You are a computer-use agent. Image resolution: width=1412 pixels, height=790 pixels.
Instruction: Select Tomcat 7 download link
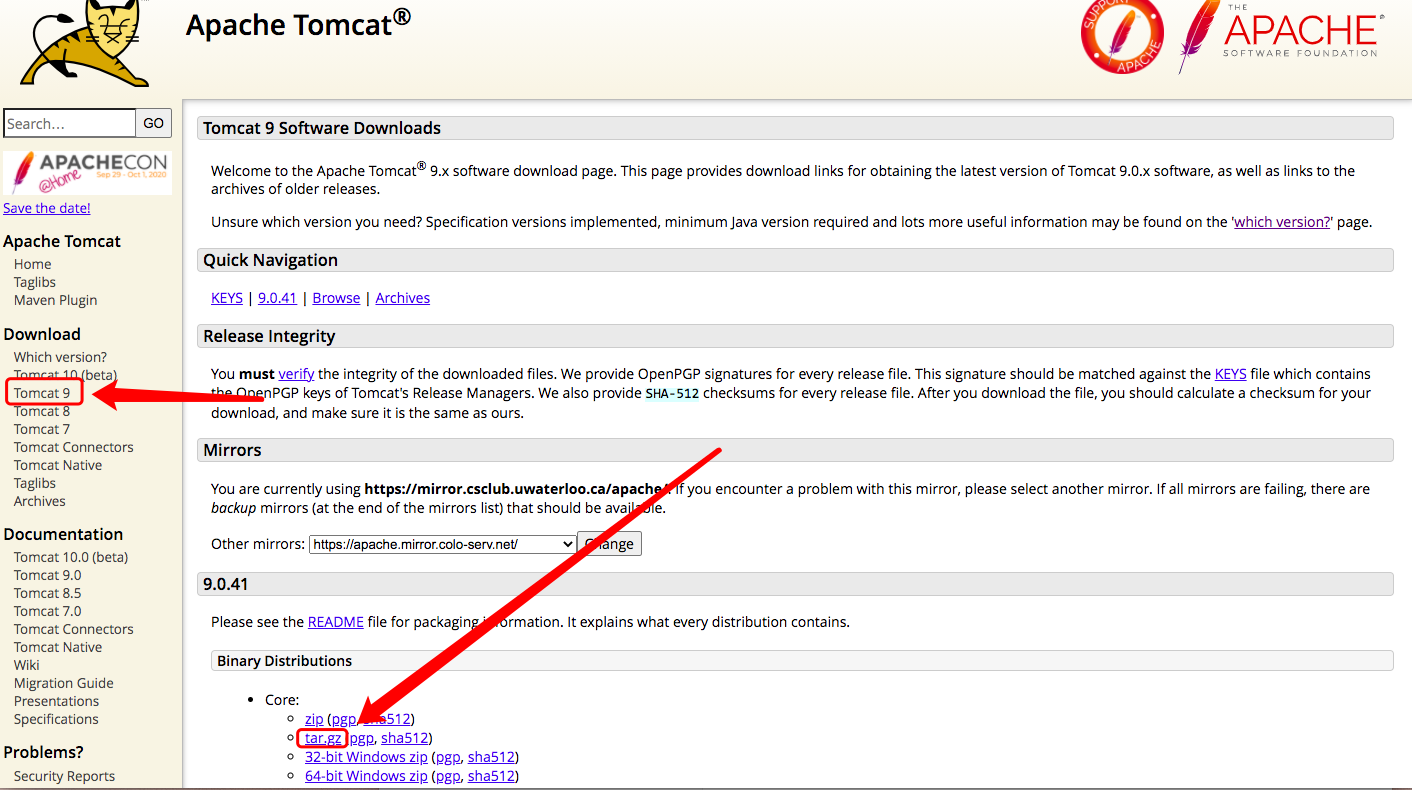click(x=42, y=429)
